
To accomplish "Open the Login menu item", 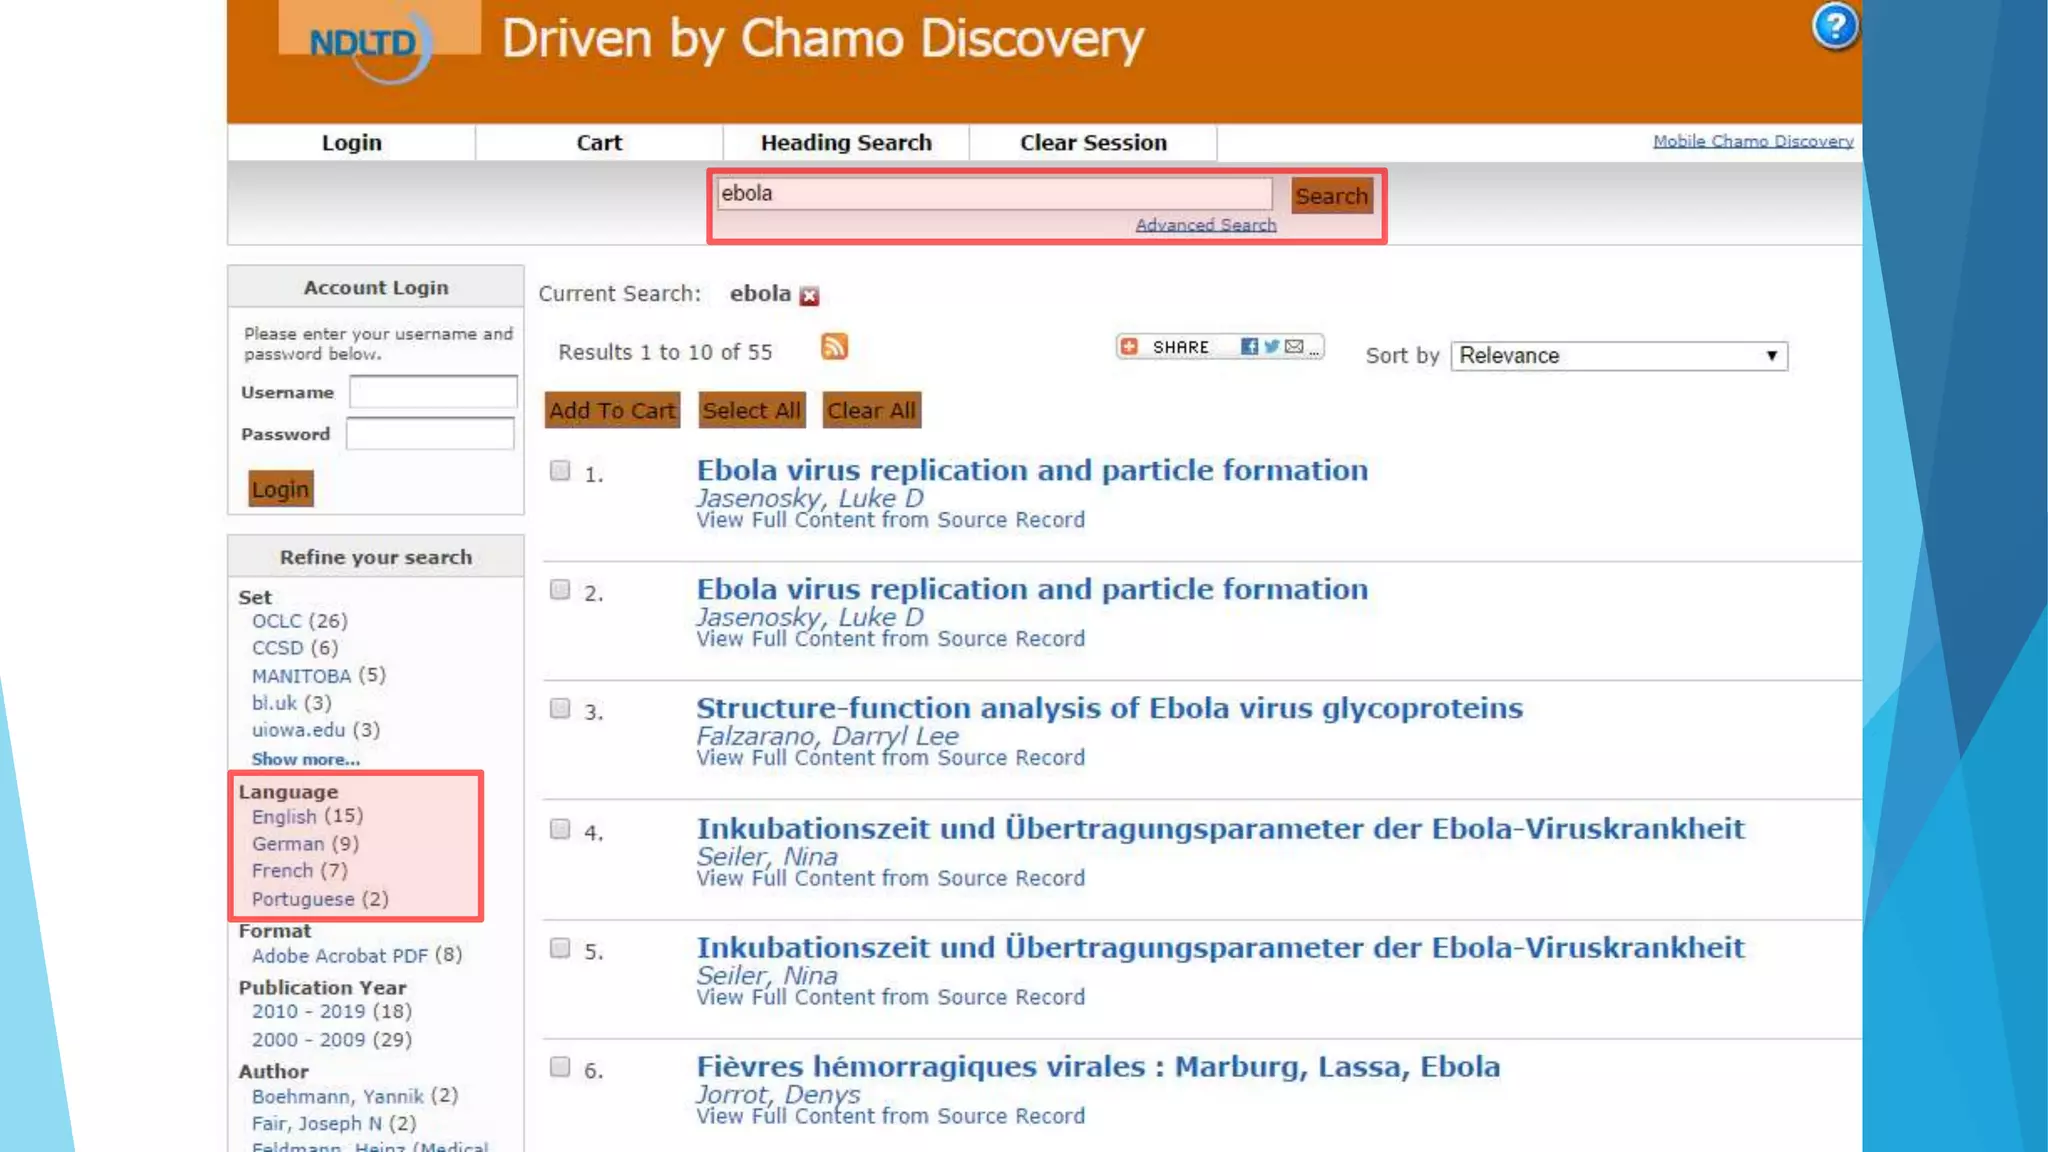I will click(351, 142).
